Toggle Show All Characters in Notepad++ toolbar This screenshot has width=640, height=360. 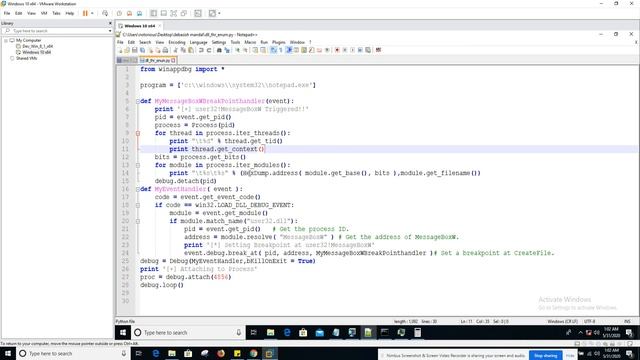[x=280, y=50]
